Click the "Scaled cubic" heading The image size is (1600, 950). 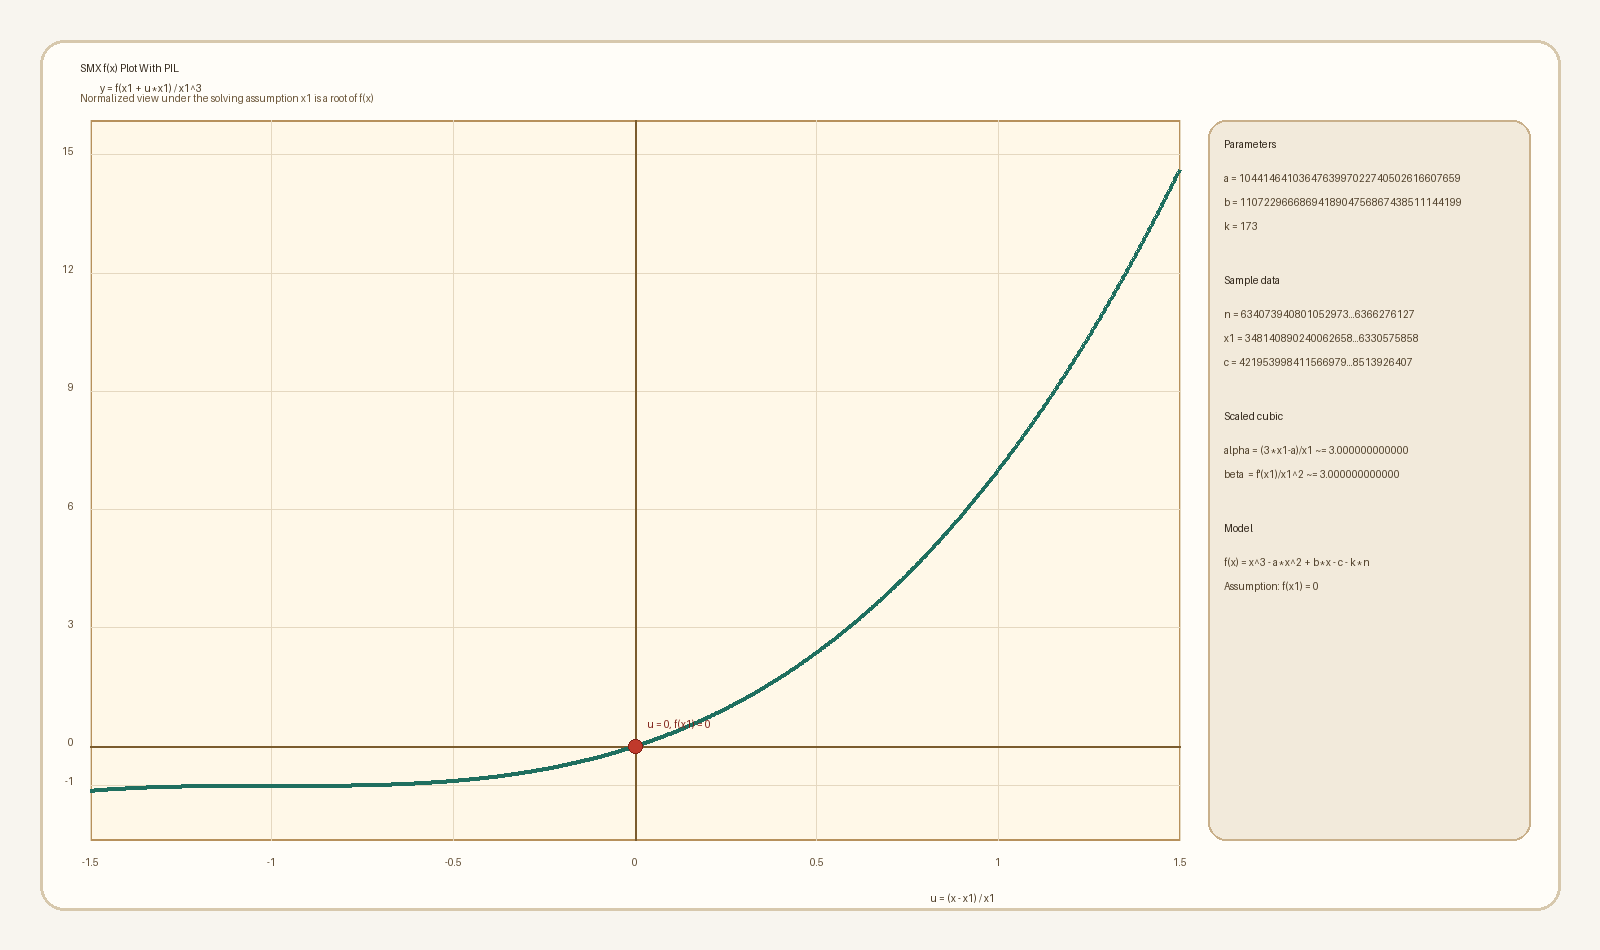[1253, 417]
